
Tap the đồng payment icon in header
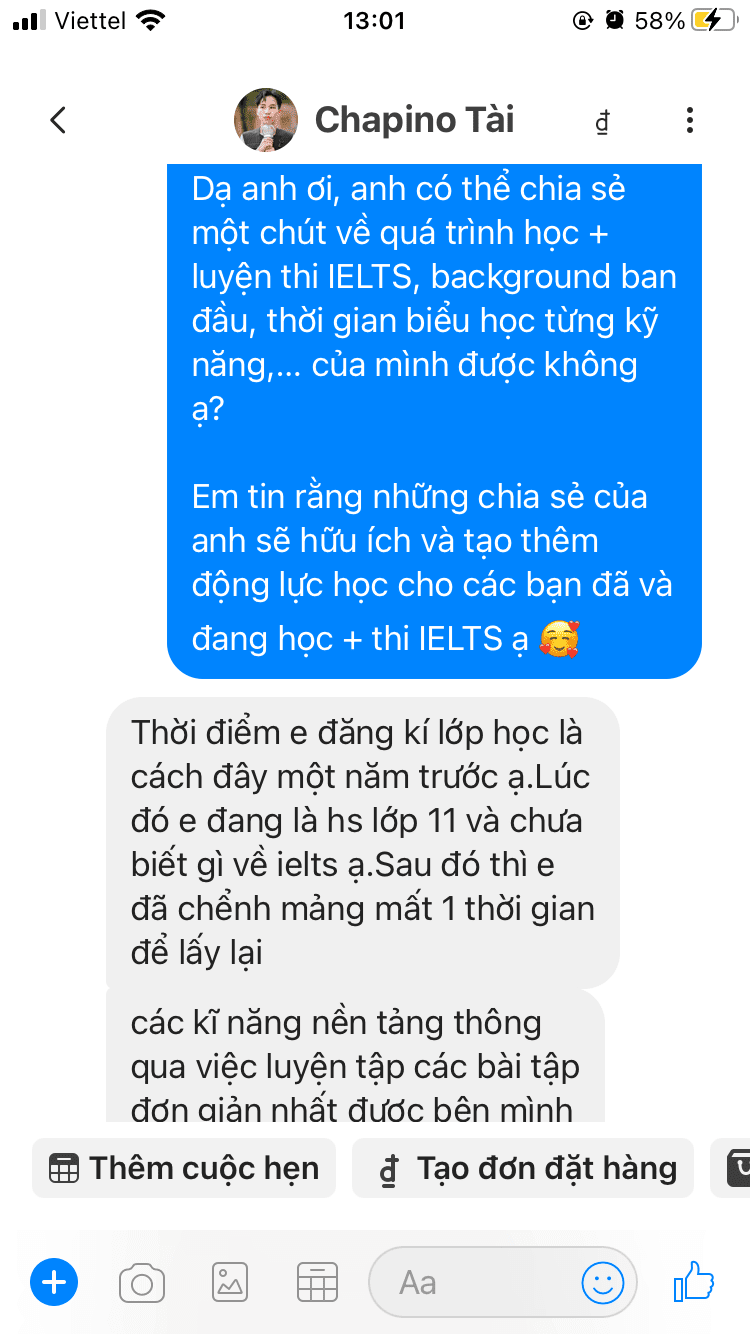pyautogui.click(x=602, y=122)
